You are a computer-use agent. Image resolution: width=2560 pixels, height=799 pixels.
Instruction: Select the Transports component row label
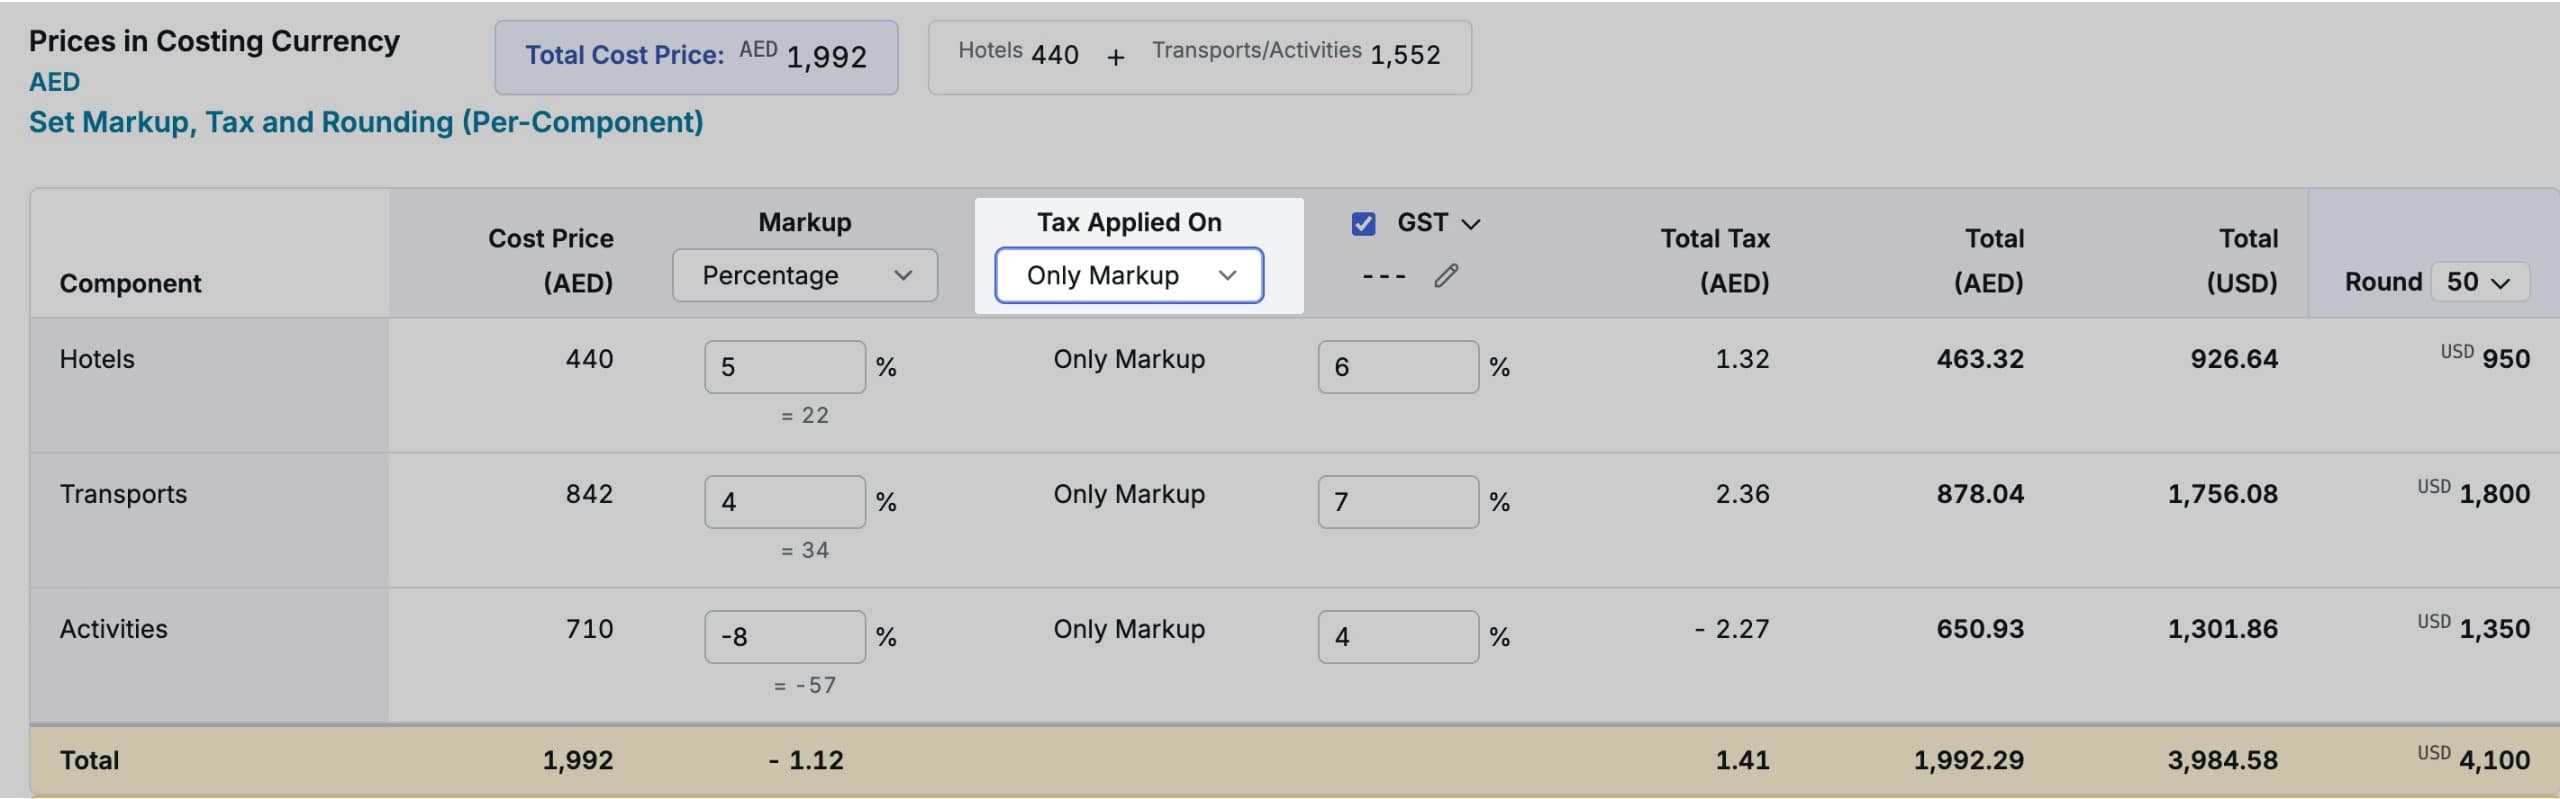123,494
